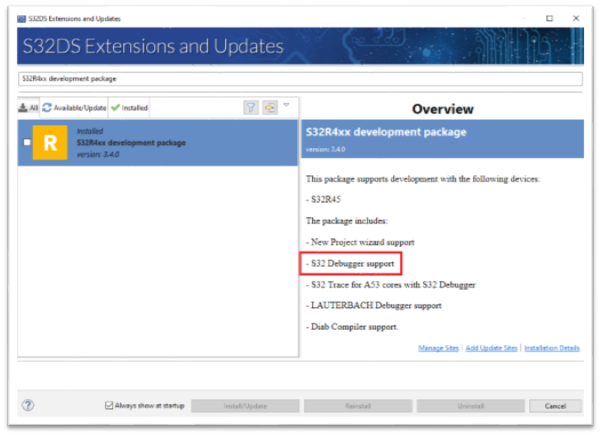Maximize the S32DS Extensions and Updates window
The height and width of the screenshot is (436, 601).
[x=549, y=18]
